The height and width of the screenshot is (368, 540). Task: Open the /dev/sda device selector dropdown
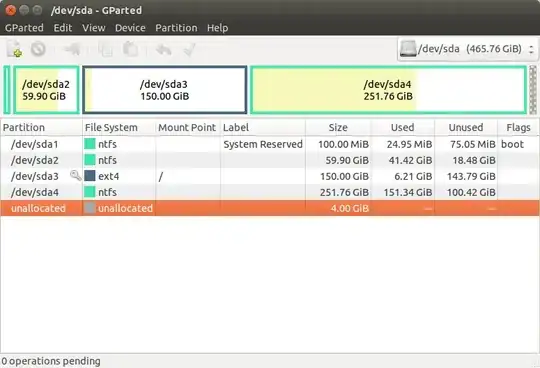[467, 49]
